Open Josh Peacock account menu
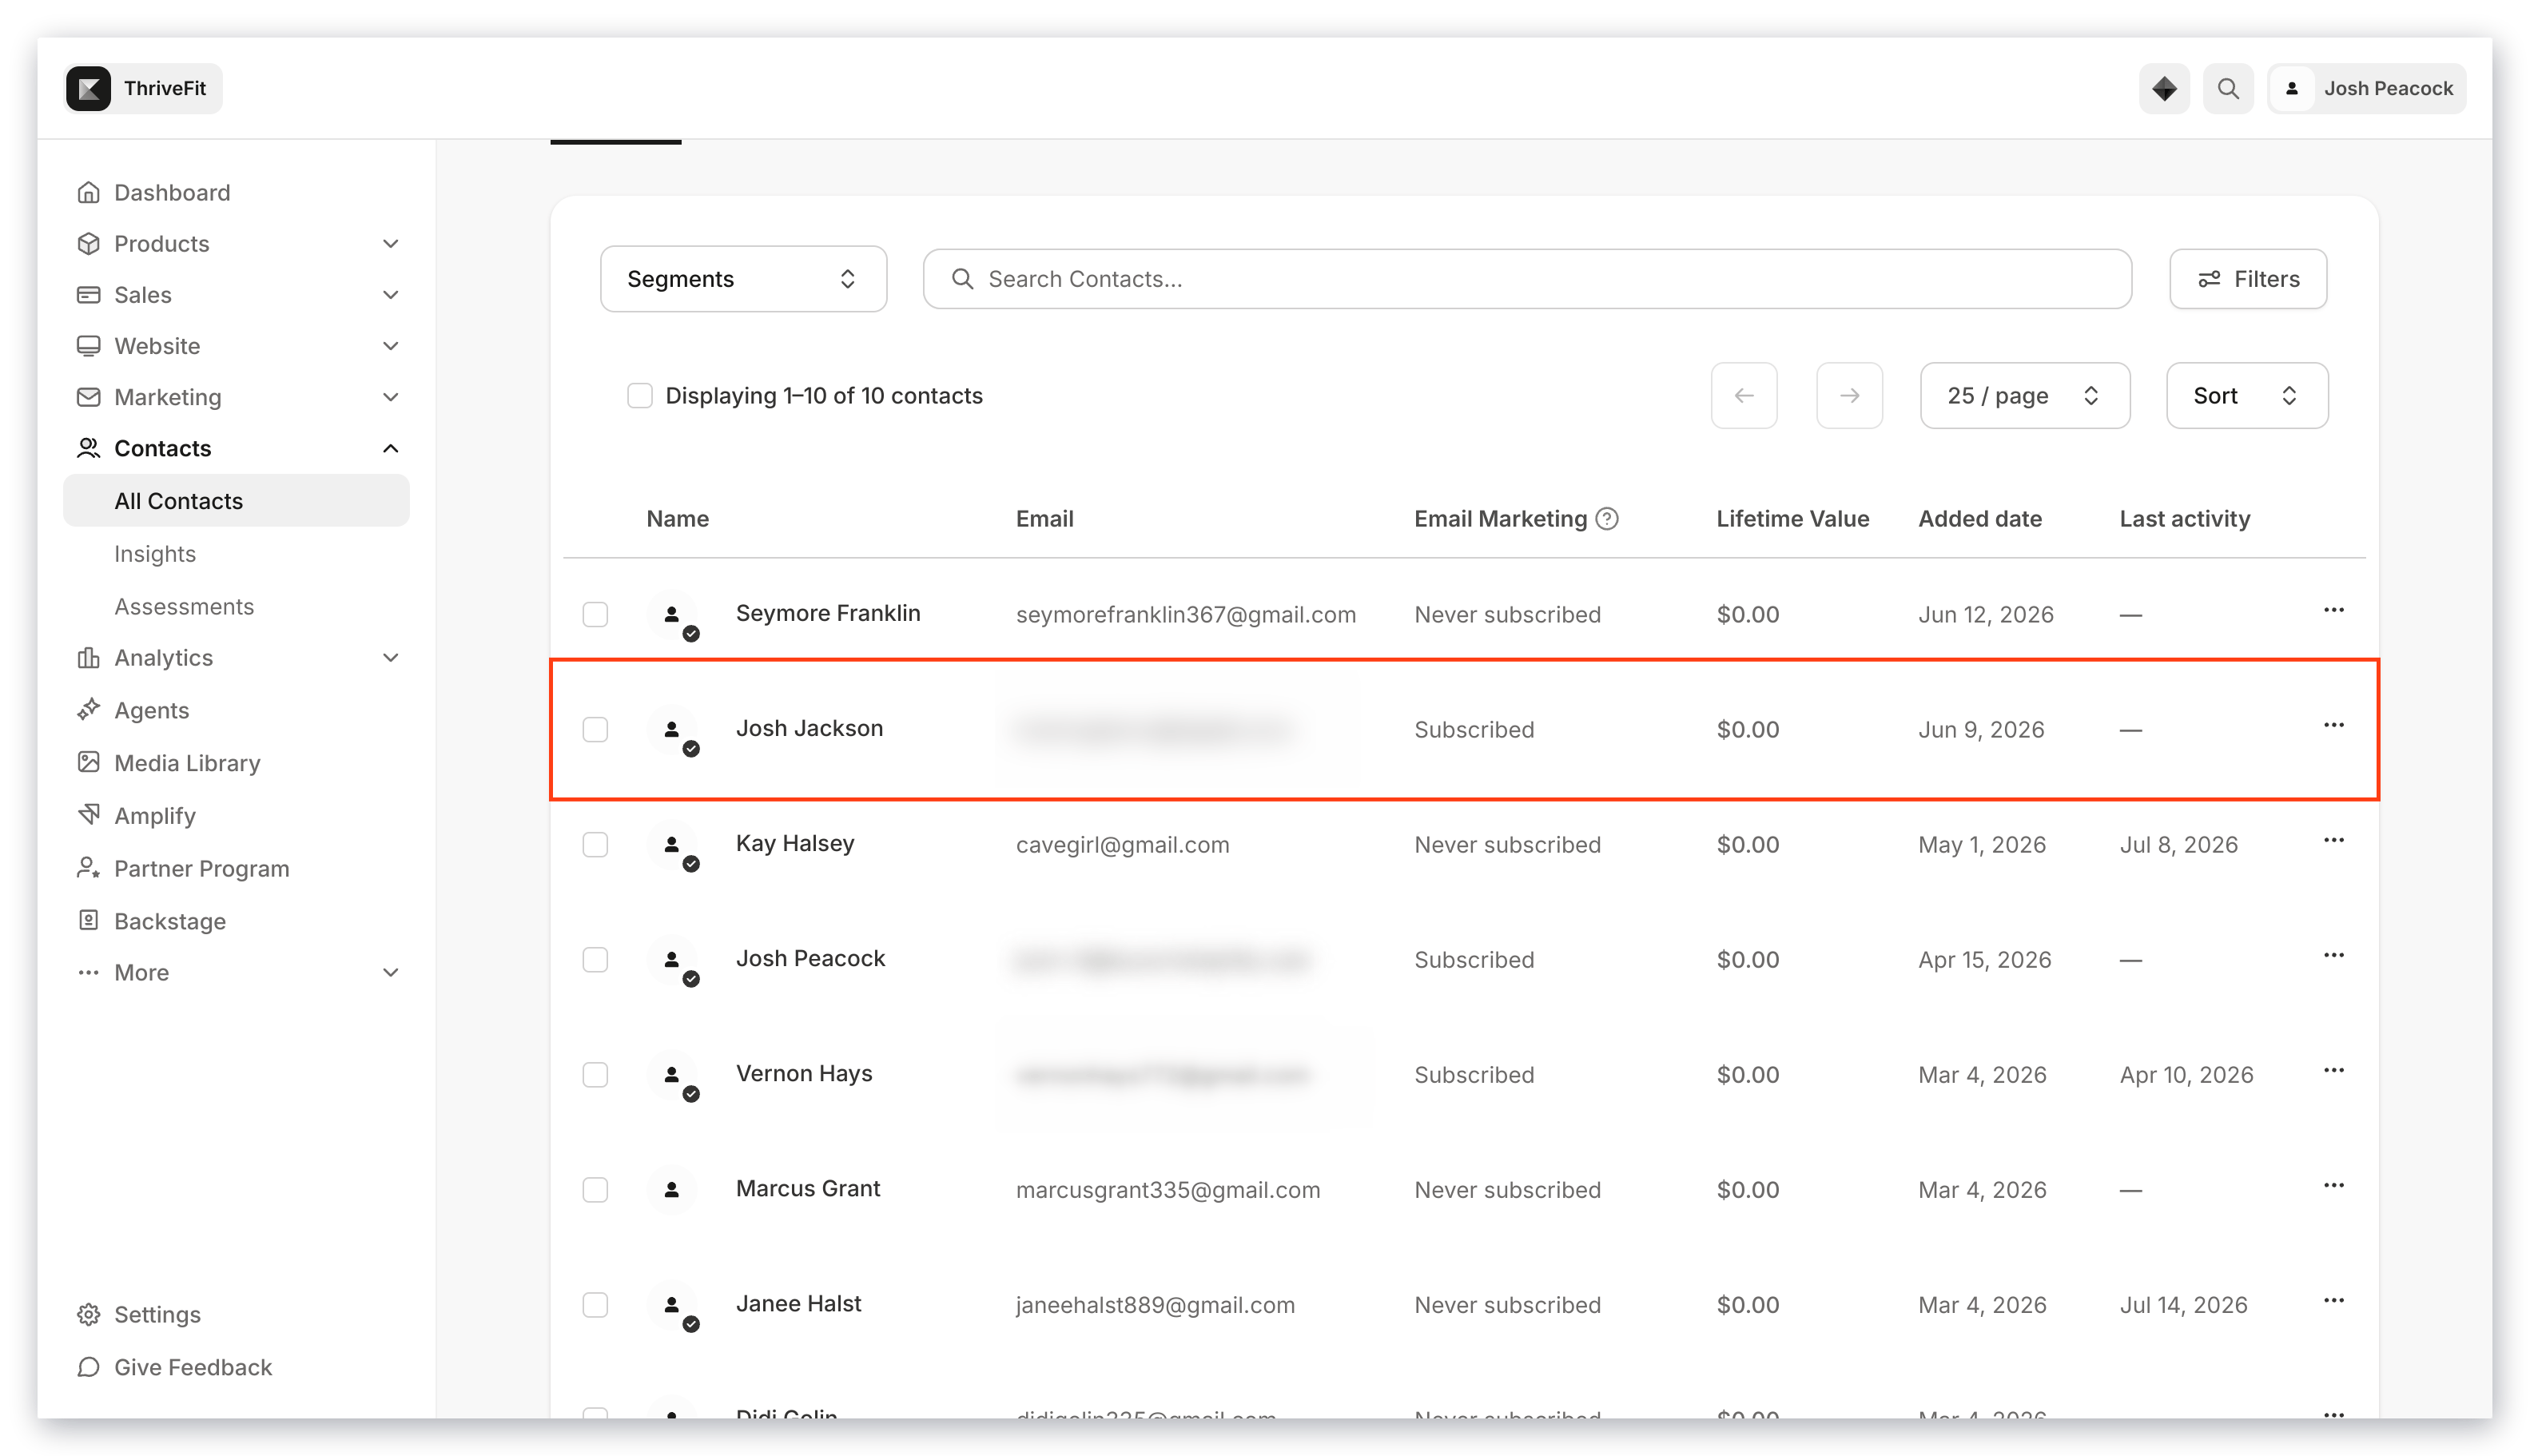The width and height of the screenshot is (2530, 1456). pyautogui.click(x=2366, y=88)
